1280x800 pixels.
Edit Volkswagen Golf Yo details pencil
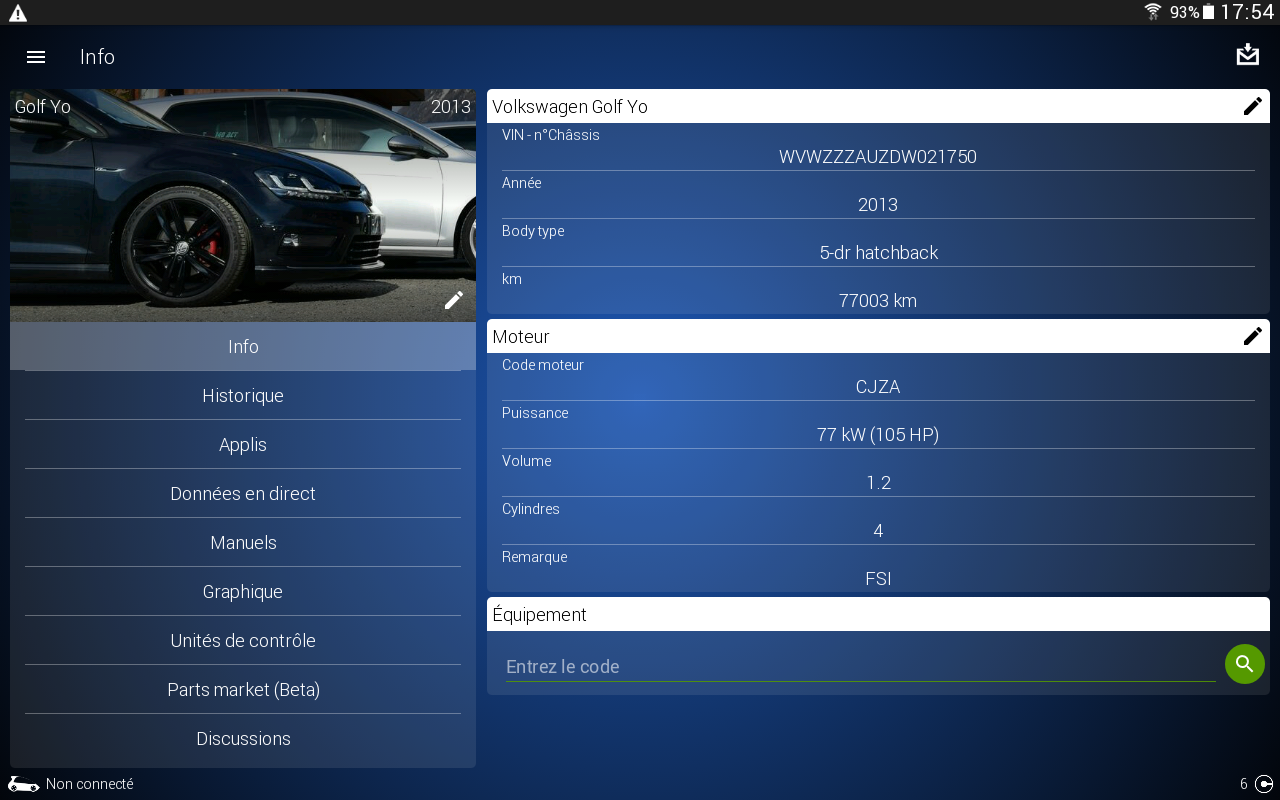click(x=1252, y=106)
